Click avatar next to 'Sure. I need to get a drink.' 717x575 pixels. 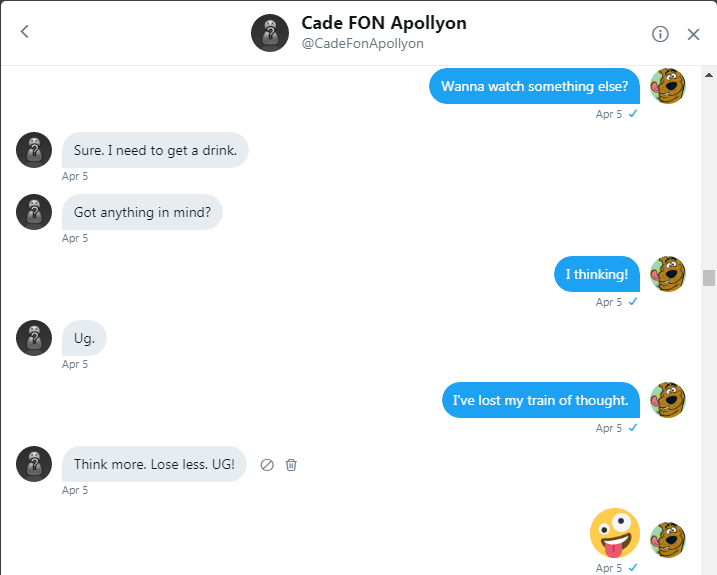[x=34, y=150]
